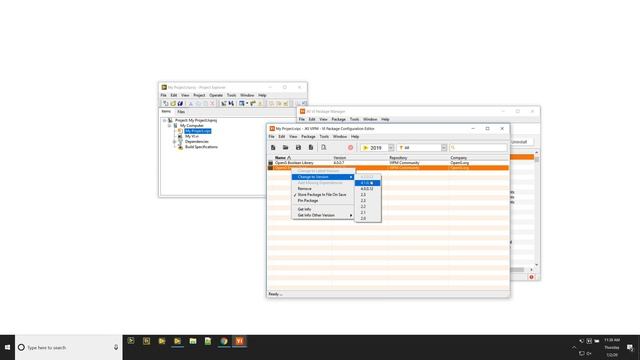This screenshot has height=360, width=640.
Task: Click microphone icon in taskbar search
Action: 116,347
